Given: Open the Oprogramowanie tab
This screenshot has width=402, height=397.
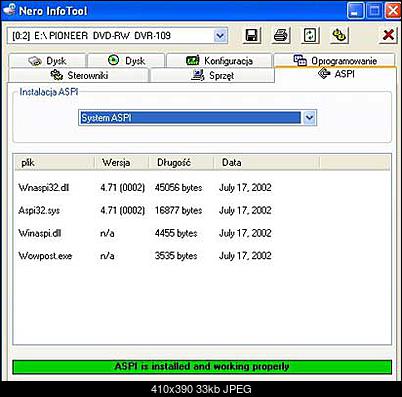Looking at the screenshot, I should click(335, 61).
